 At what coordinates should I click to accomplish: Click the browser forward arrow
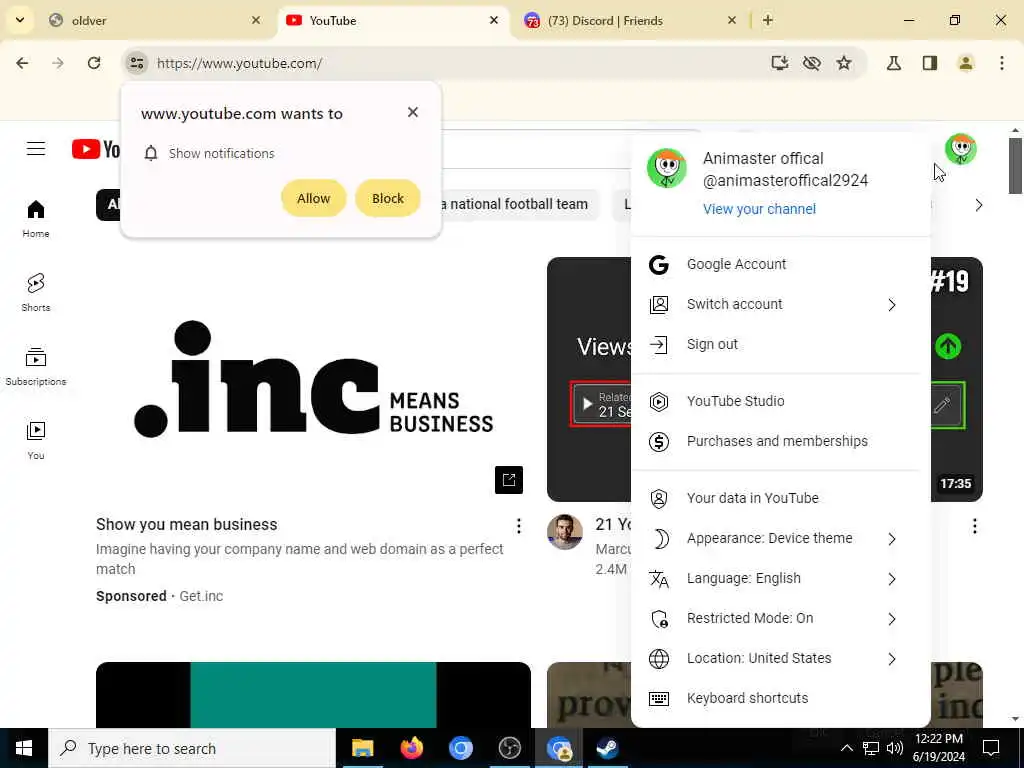[x=58, y=63]
